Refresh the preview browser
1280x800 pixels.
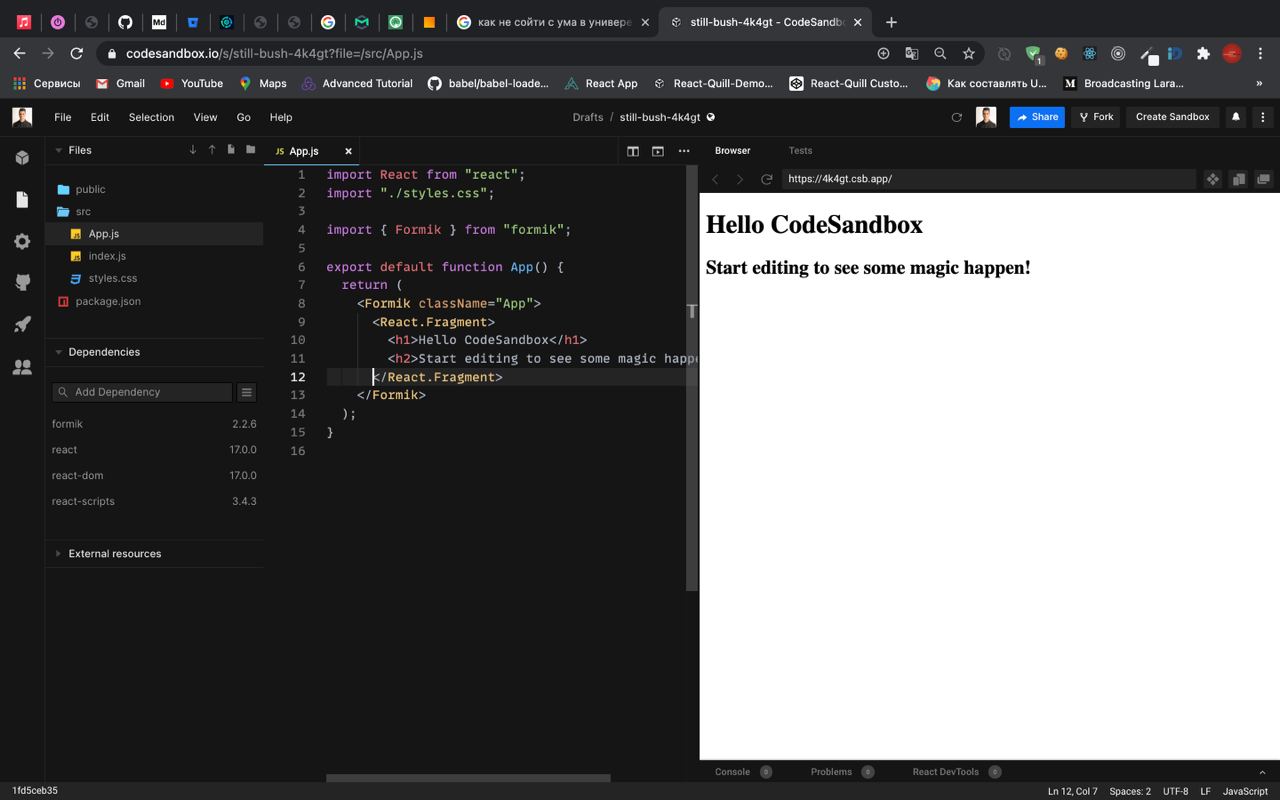point(767,179)
